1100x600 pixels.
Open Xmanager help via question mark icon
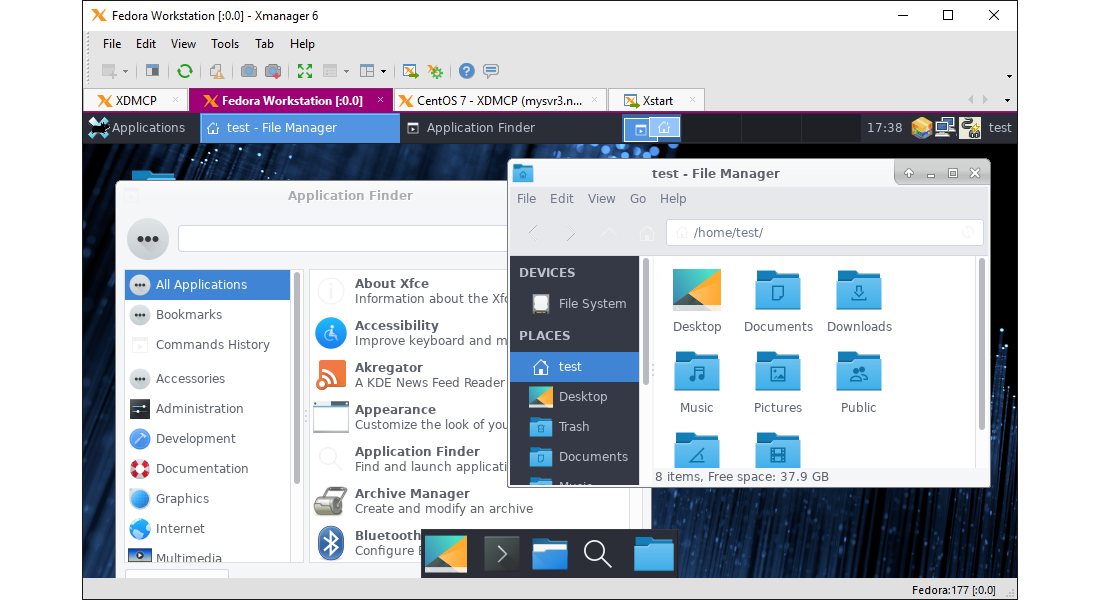[x=466, y=71]
